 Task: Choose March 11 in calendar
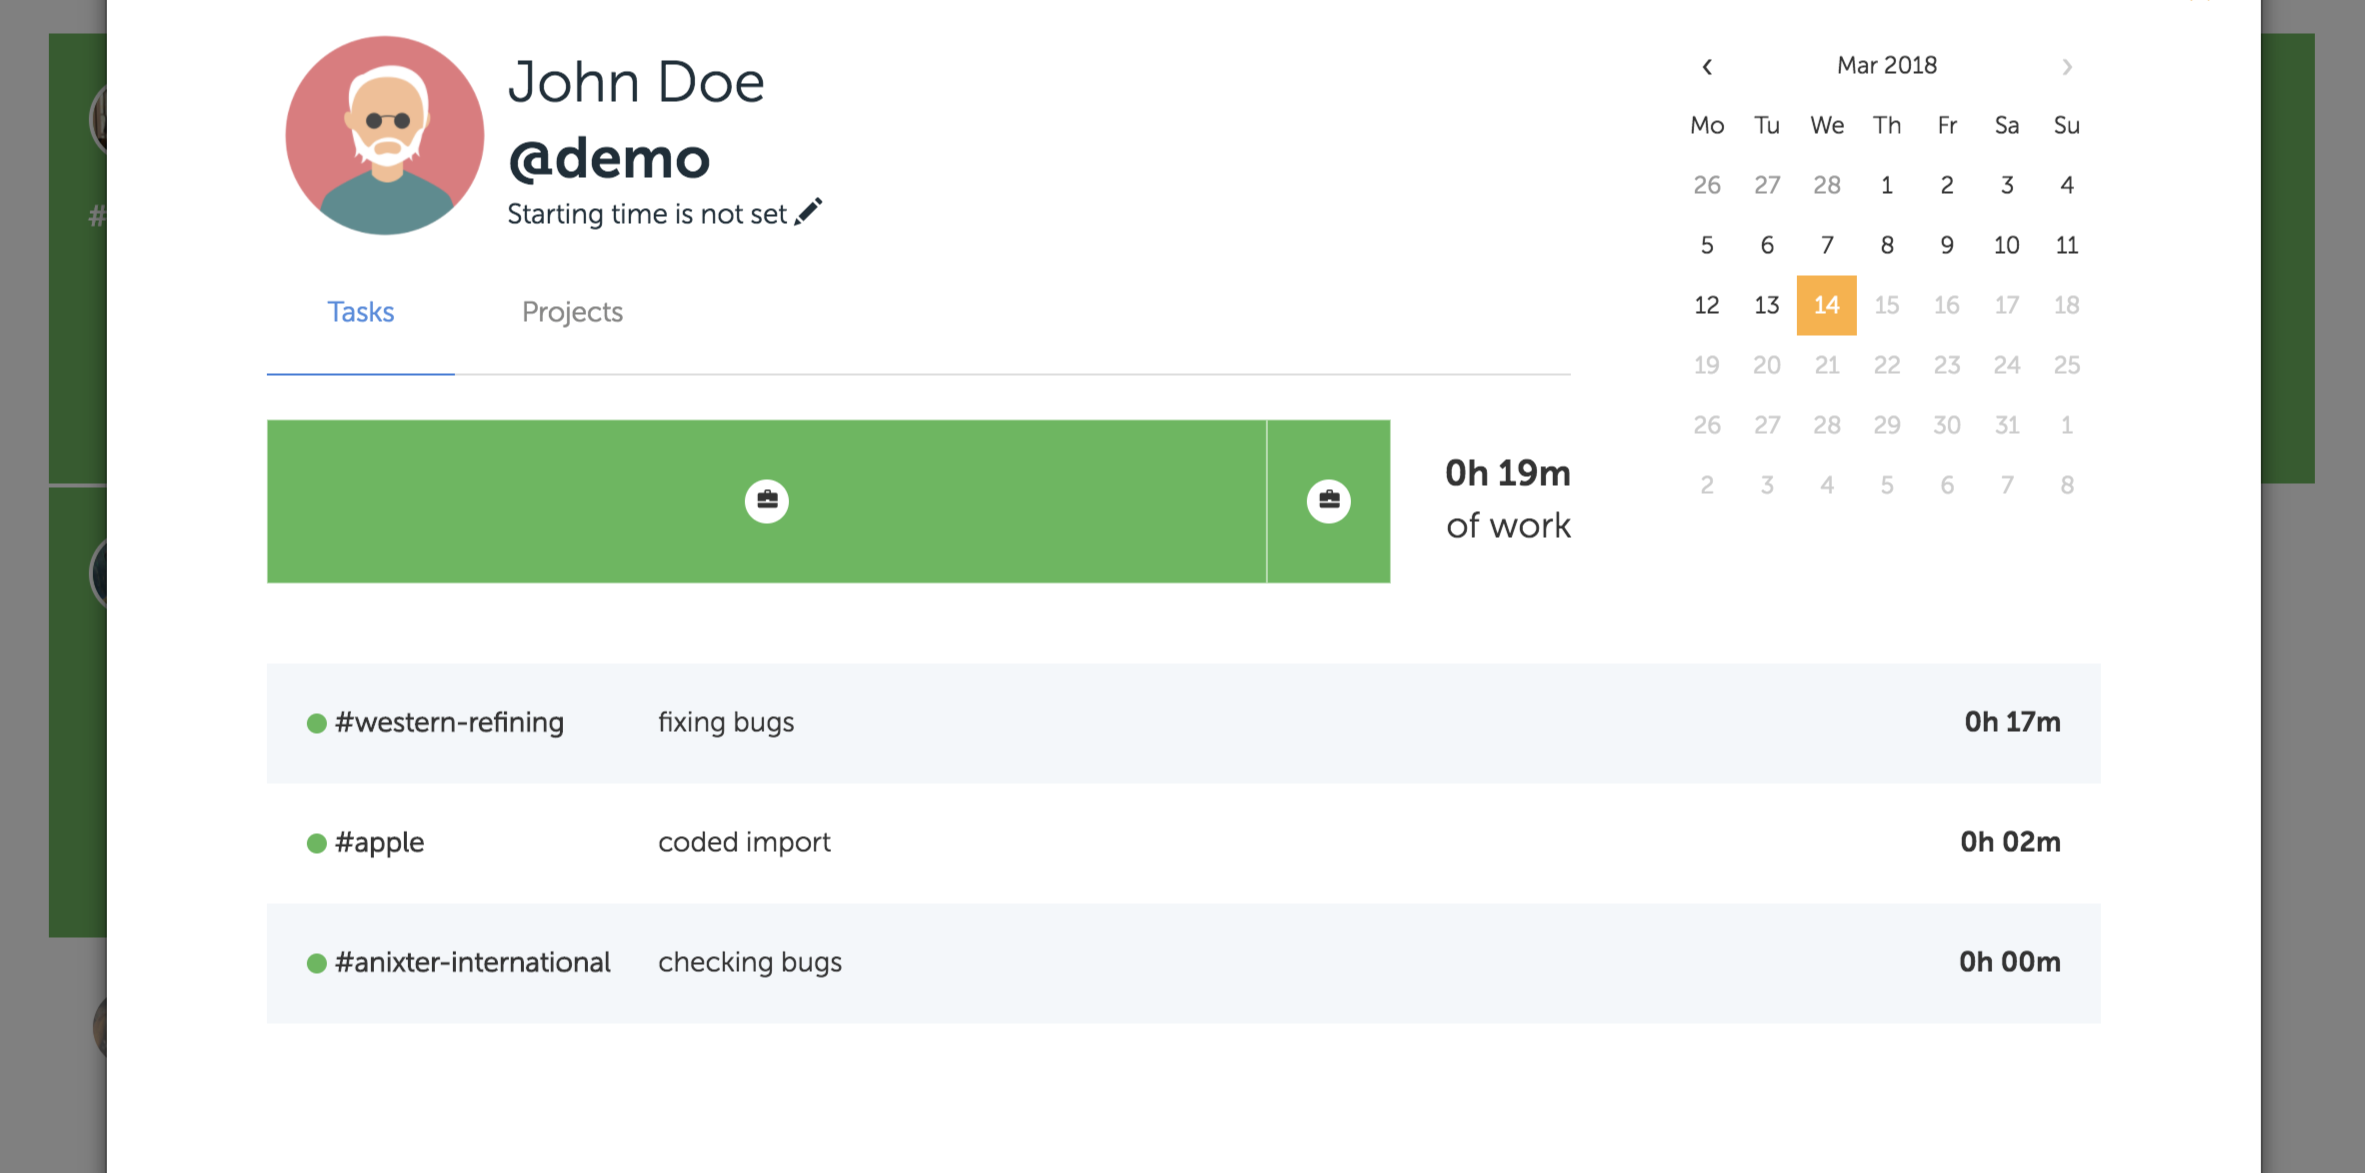pos(2067,245)
